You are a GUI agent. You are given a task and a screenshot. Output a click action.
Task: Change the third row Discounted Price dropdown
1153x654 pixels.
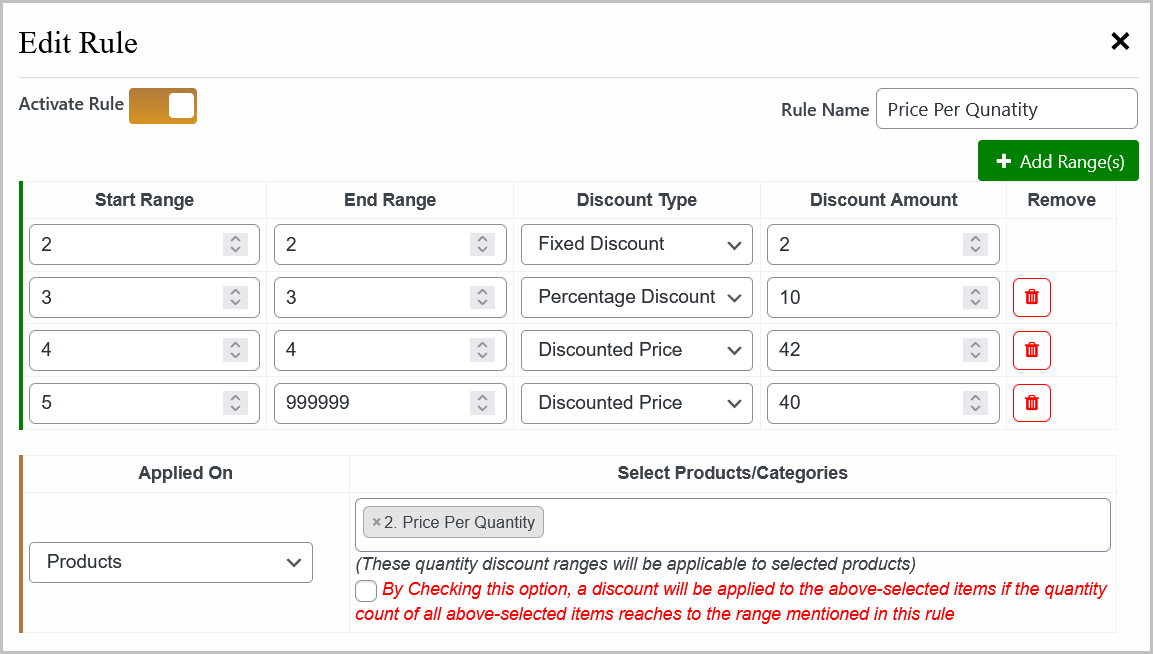pos(636,350)
